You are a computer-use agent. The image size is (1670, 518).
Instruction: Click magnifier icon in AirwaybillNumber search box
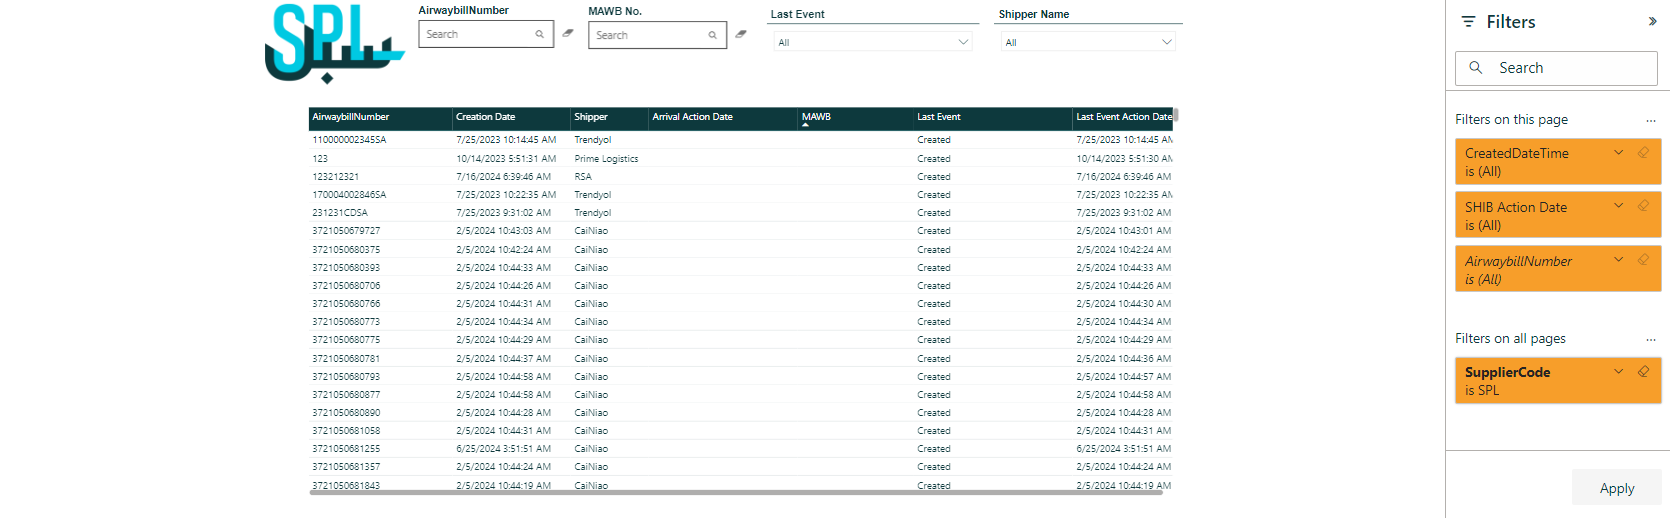(x=539, y=34)
